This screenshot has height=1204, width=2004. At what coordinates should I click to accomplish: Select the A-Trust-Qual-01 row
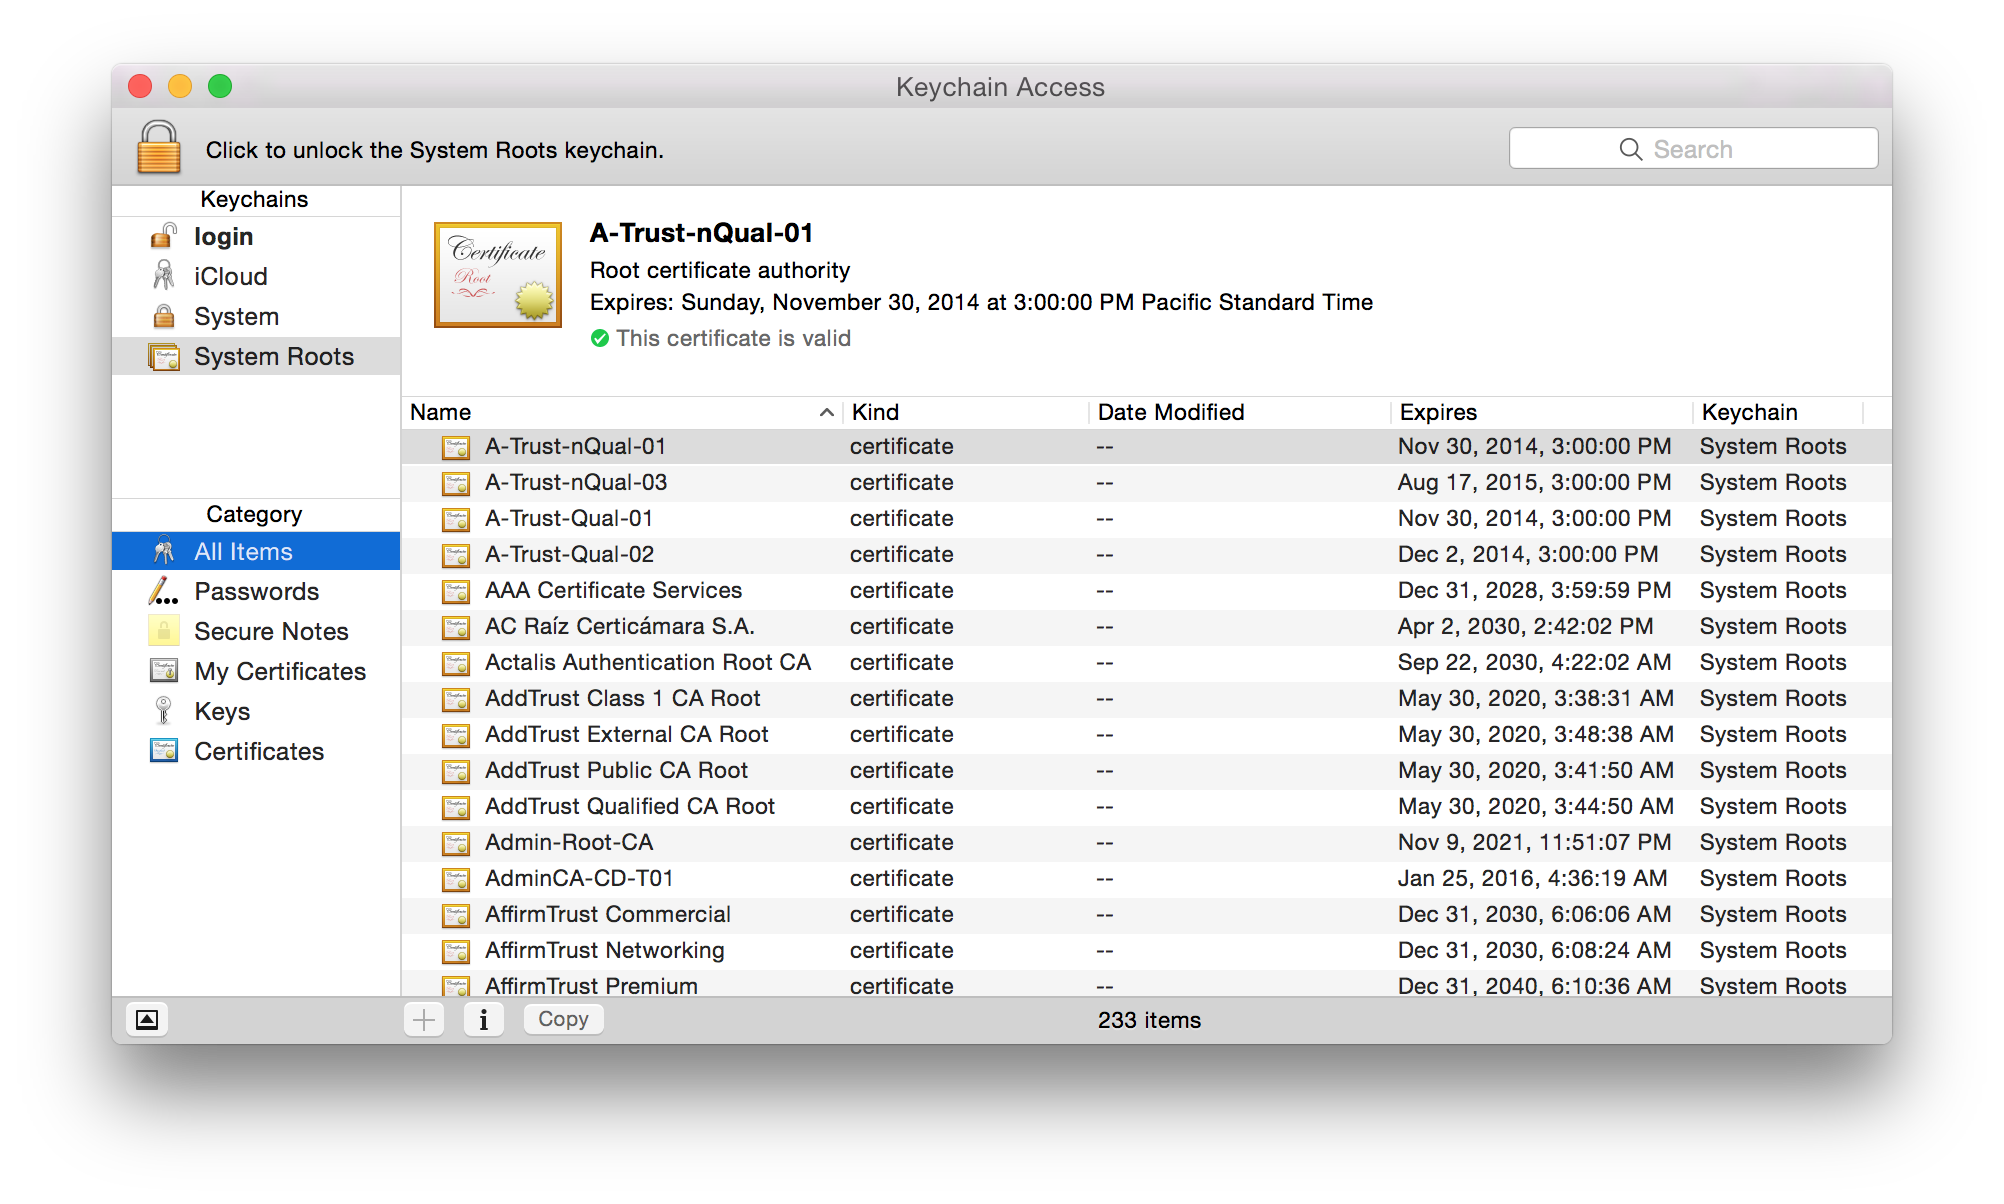click(x=1146, y=518)
